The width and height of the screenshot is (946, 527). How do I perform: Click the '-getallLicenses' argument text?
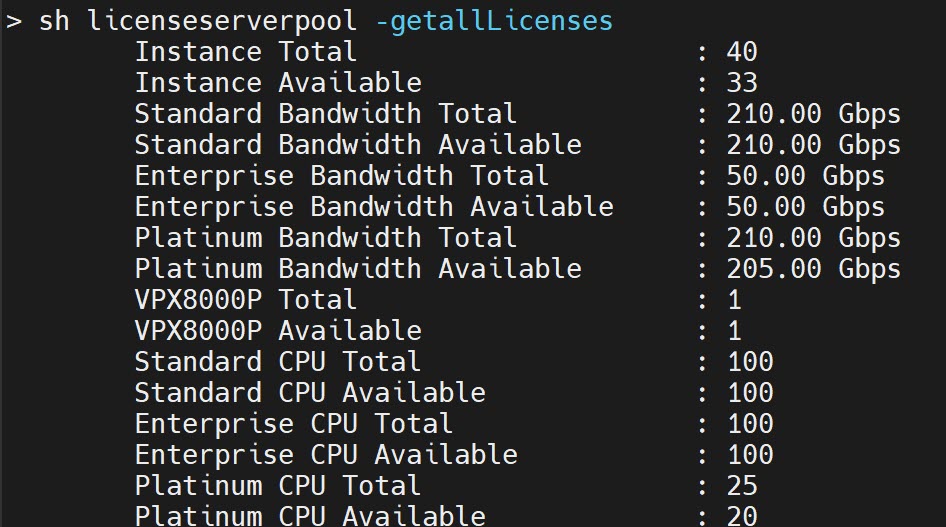point(494,22)
